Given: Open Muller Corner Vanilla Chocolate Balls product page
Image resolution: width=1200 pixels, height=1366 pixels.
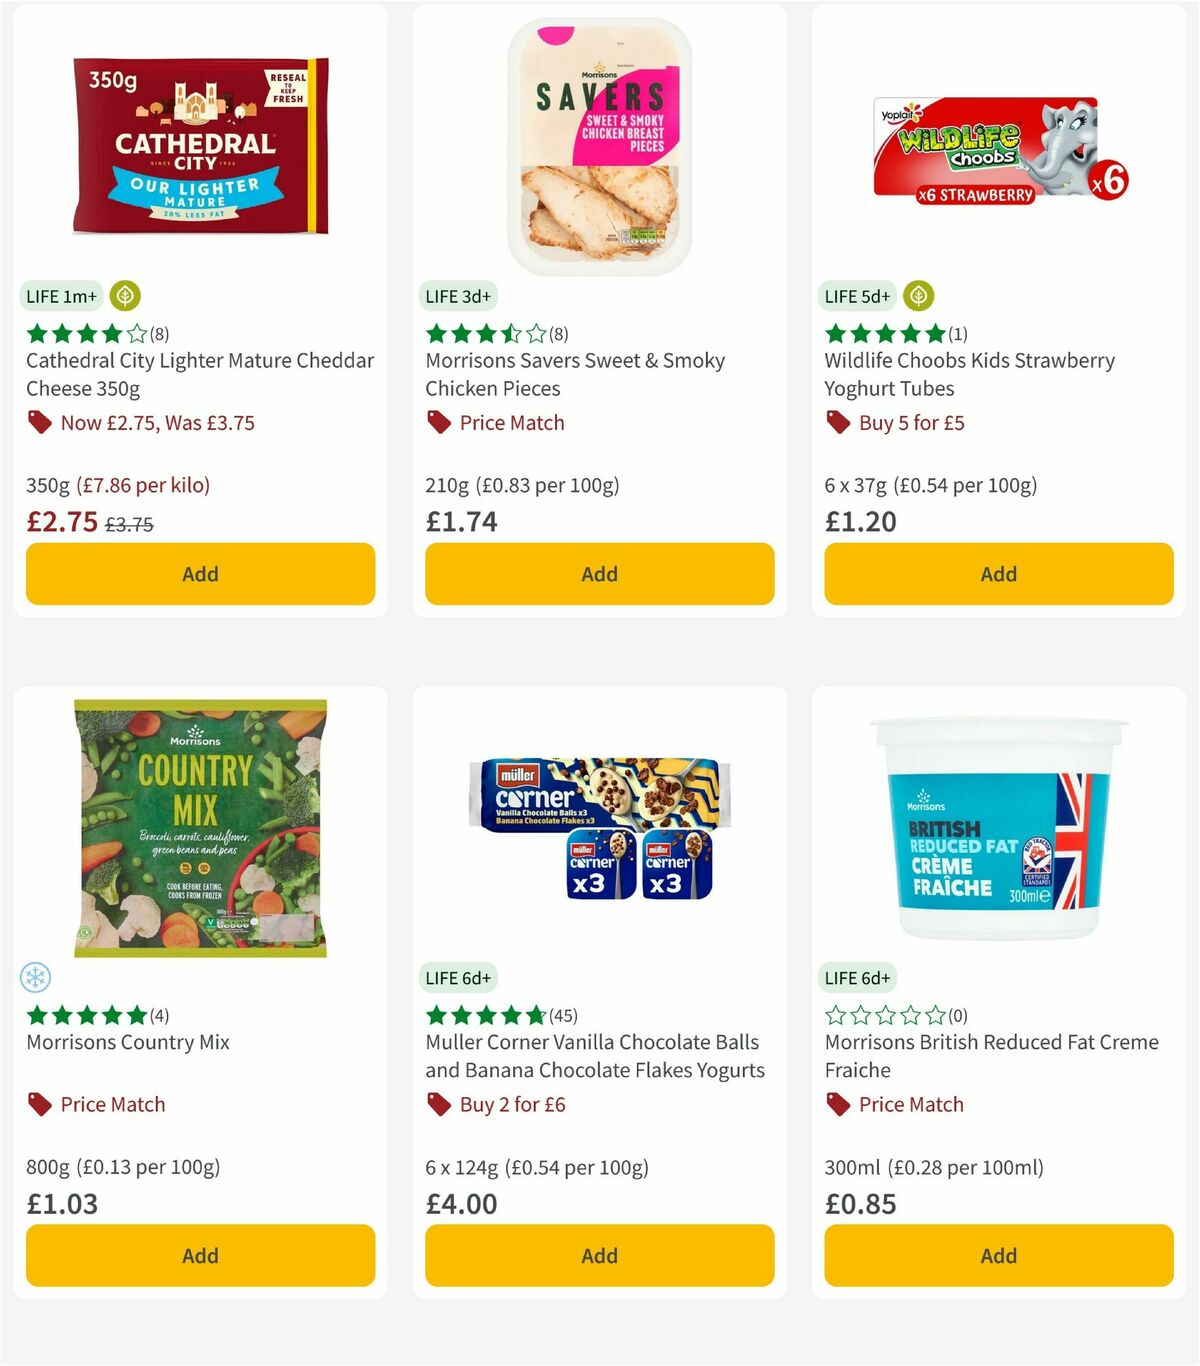Looking at the screenshot, I should (592, 1055).
